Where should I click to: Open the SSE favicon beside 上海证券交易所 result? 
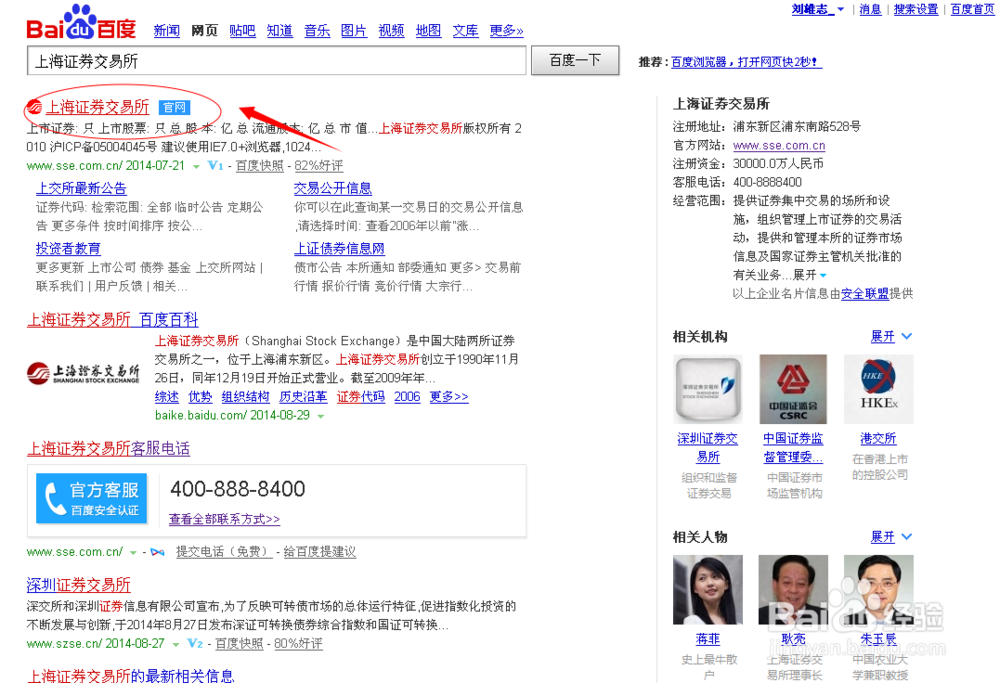click(34, 107)
